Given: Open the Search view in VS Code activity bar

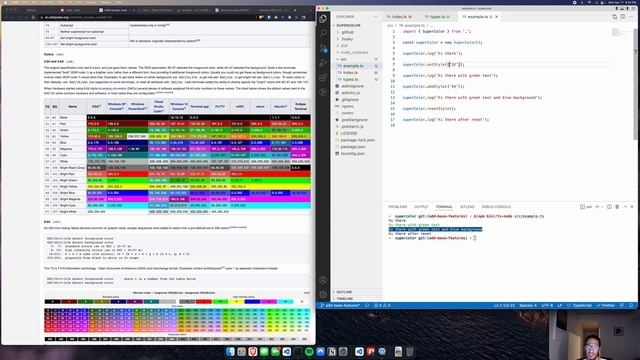Looking at the screenshot, I should [323, 33].
